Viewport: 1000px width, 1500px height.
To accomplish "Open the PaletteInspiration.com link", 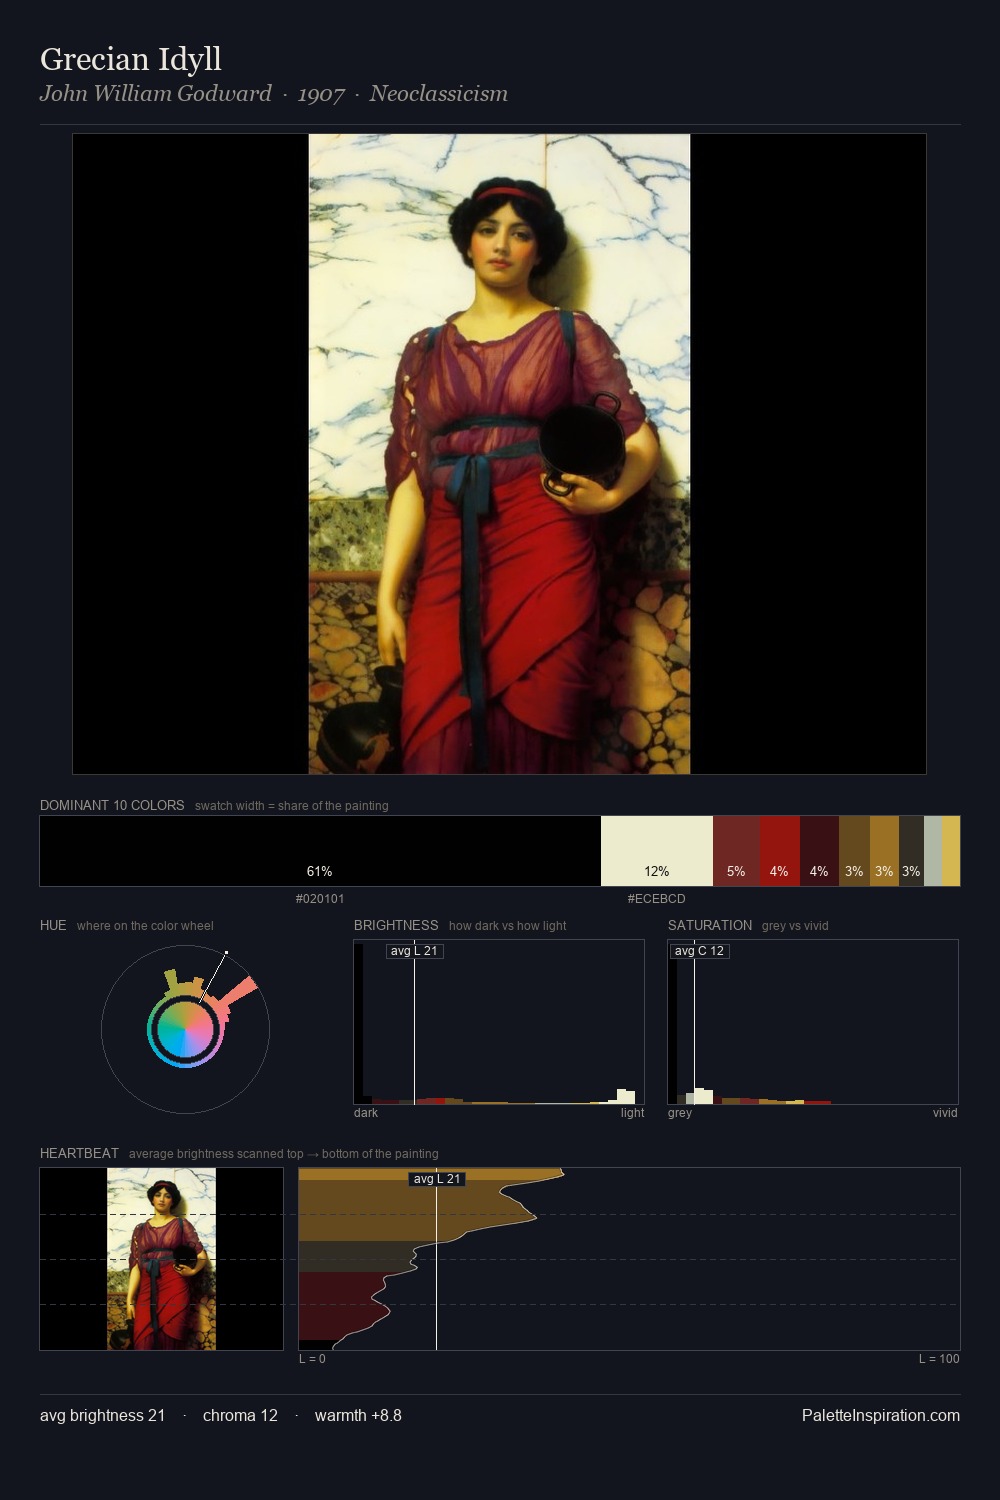I will 881,1415.
